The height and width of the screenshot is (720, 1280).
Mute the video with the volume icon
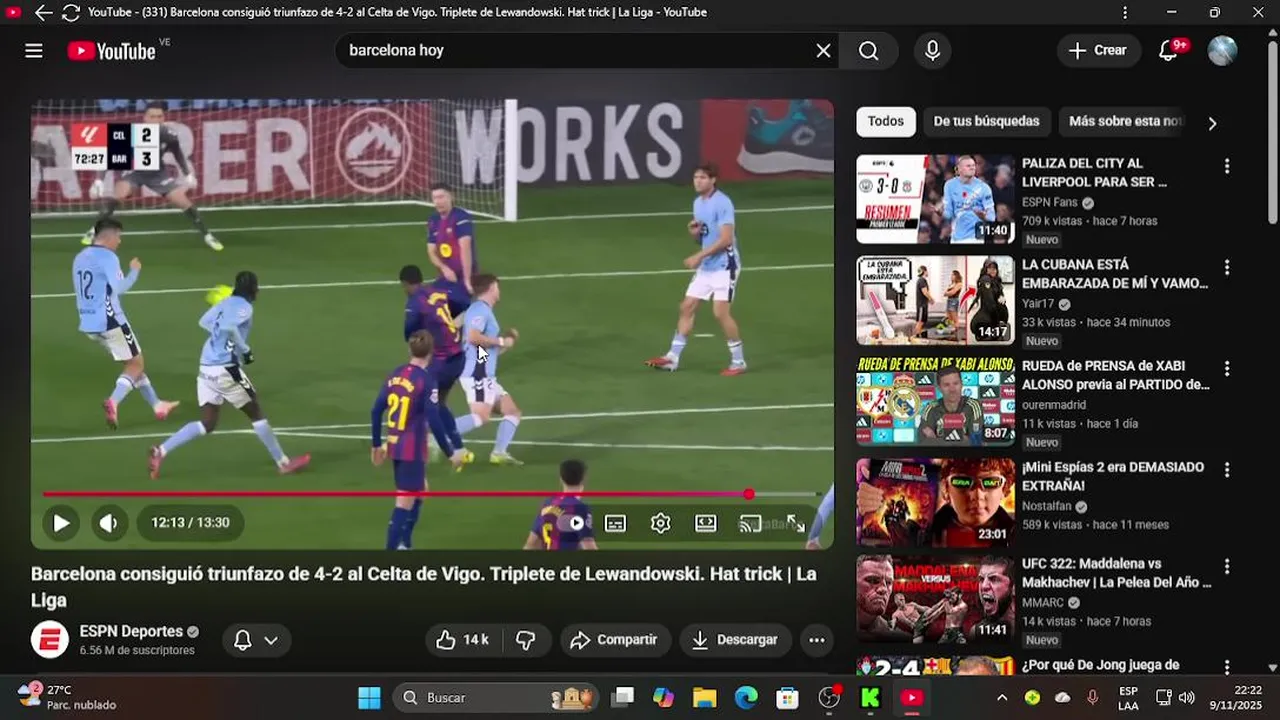coord(109,522)
